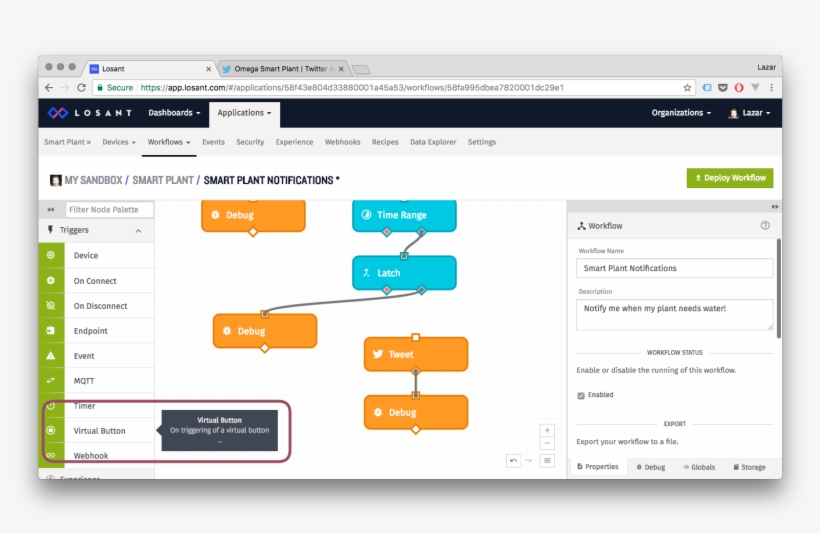This screenshot has height=534, width=820.
Task: Collapse the Triggers section
Action: 138,231
